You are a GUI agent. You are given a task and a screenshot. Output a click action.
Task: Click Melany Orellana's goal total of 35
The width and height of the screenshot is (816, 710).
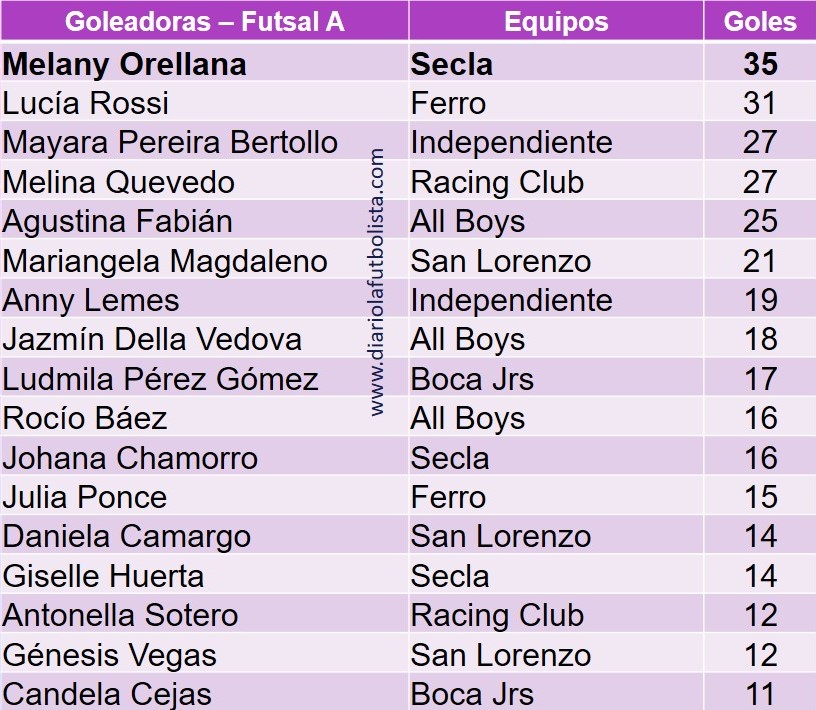[760, 64]
